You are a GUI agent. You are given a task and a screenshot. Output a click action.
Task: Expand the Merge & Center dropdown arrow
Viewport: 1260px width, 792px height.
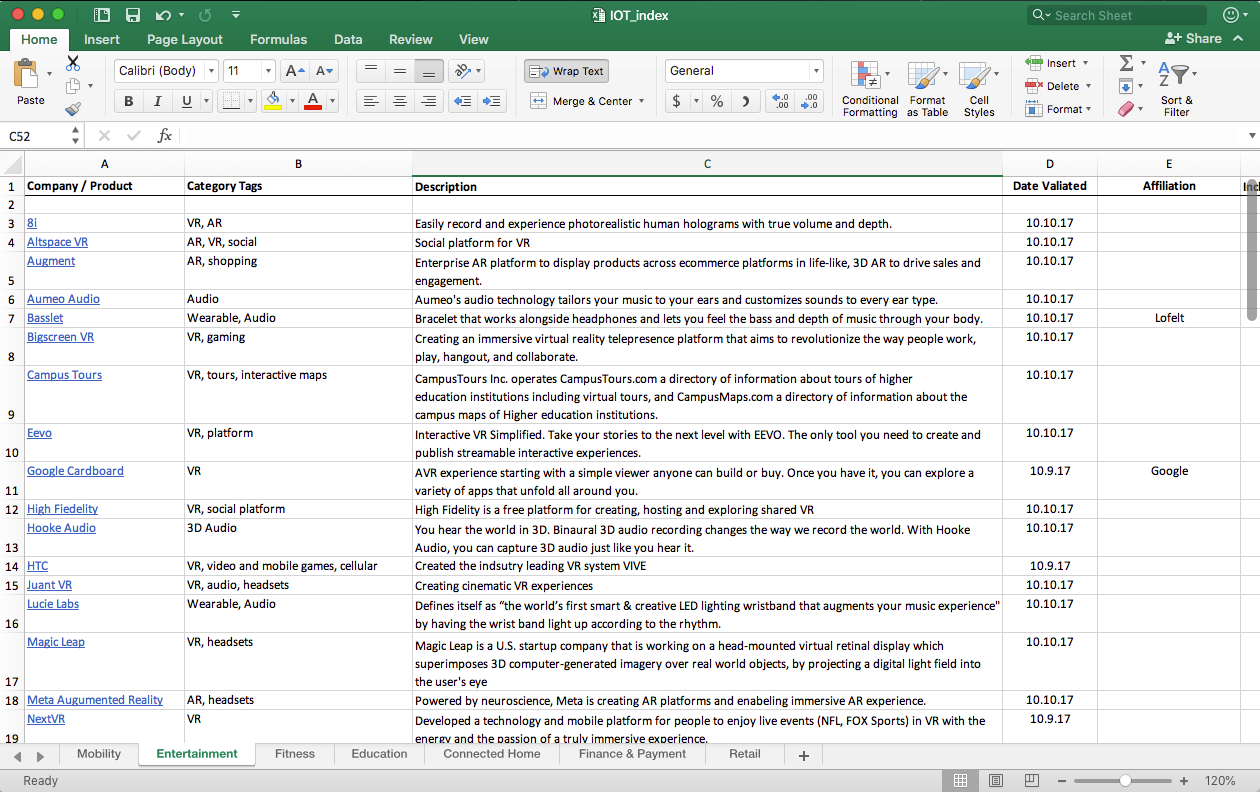click(x=640, y=101)
